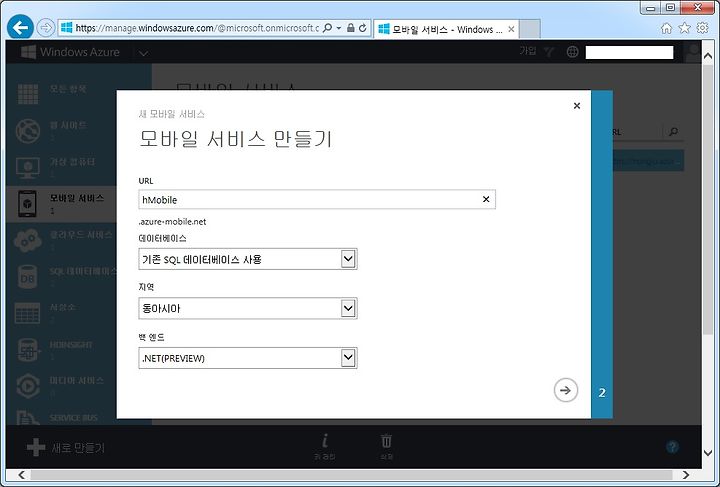Click the step 2 indicator on wizard
This screenshot has width=720, height=487.
pos(602,393)
